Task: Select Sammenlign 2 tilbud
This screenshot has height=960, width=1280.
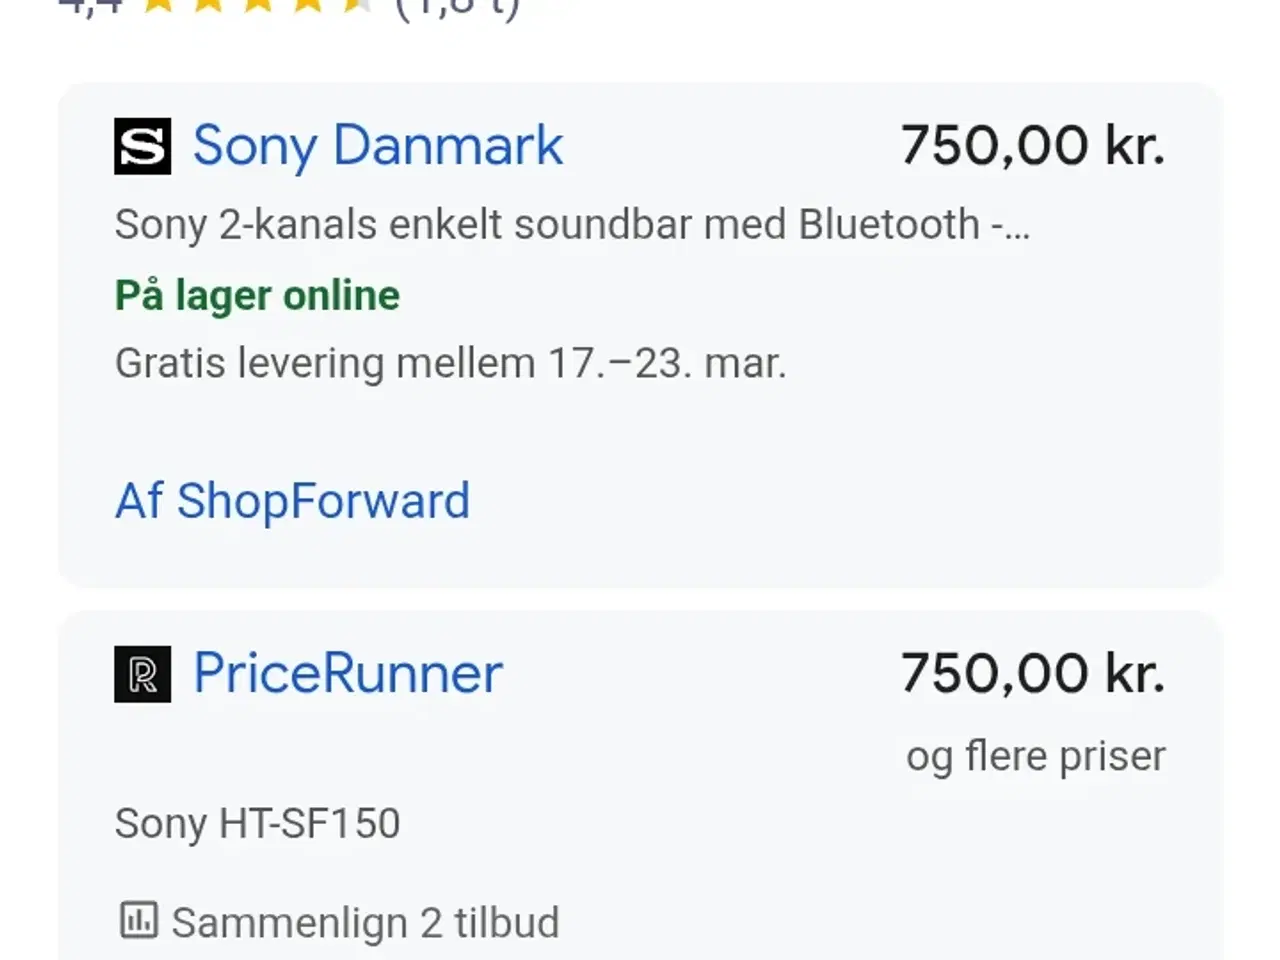Action: [x=365, y=922]
